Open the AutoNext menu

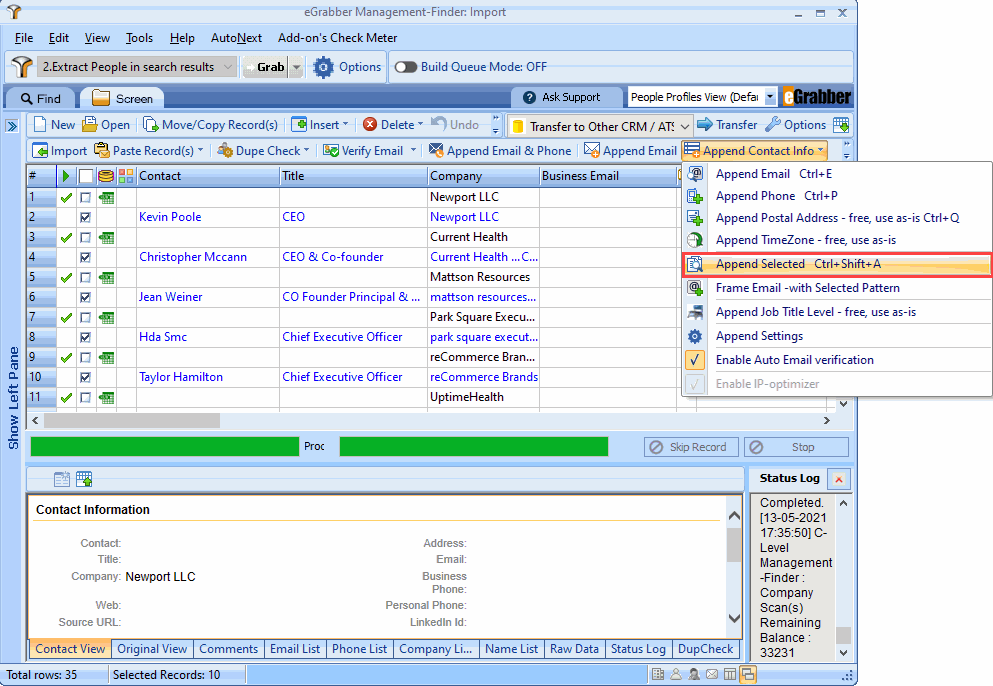pos(236,38)
